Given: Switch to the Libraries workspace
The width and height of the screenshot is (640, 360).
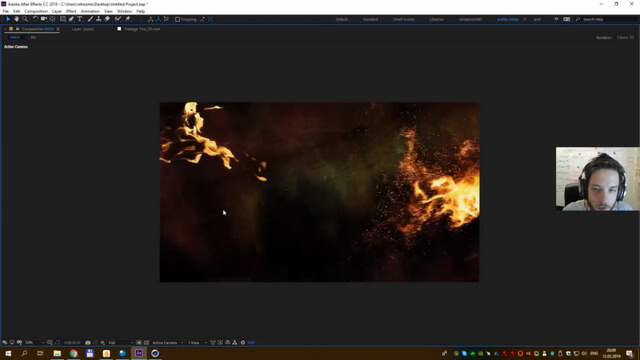Looking at the screenshot, I should coord(436,19).
